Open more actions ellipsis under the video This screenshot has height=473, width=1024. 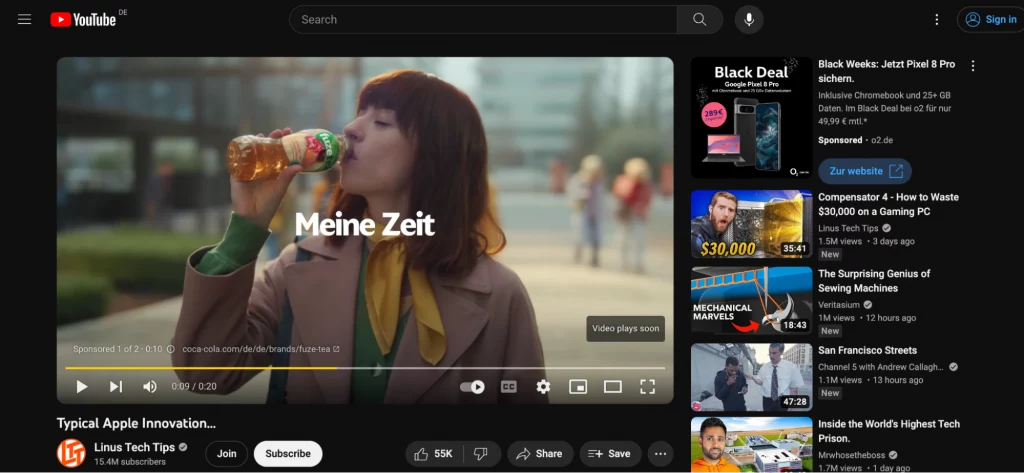coord(660,453)
